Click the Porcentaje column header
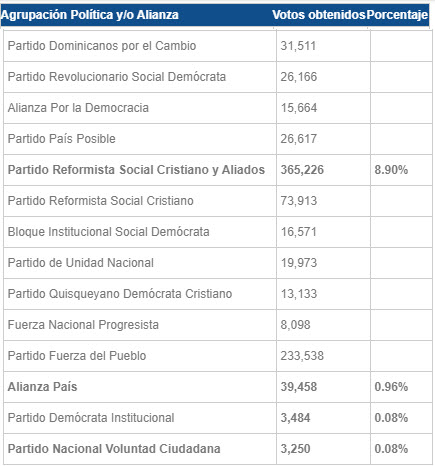This screenshot has height=466, width=435. tap(397, 15)
